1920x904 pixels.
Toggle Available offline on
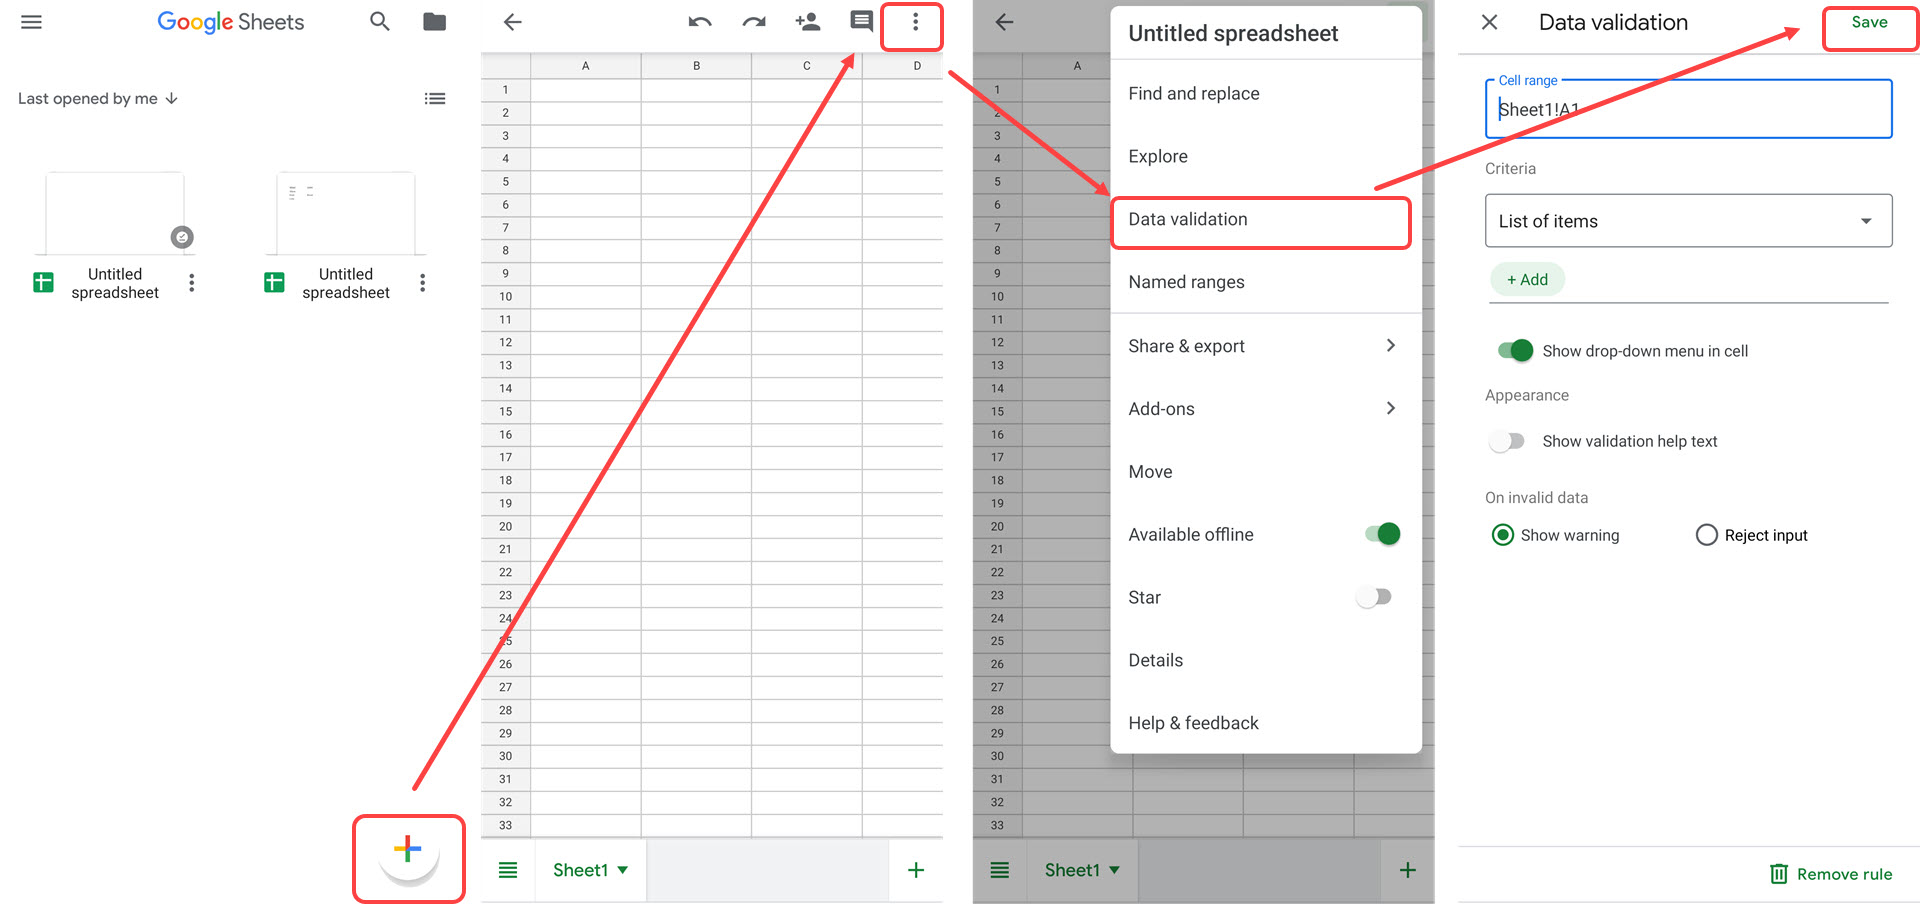click(x=1381, y=533)
